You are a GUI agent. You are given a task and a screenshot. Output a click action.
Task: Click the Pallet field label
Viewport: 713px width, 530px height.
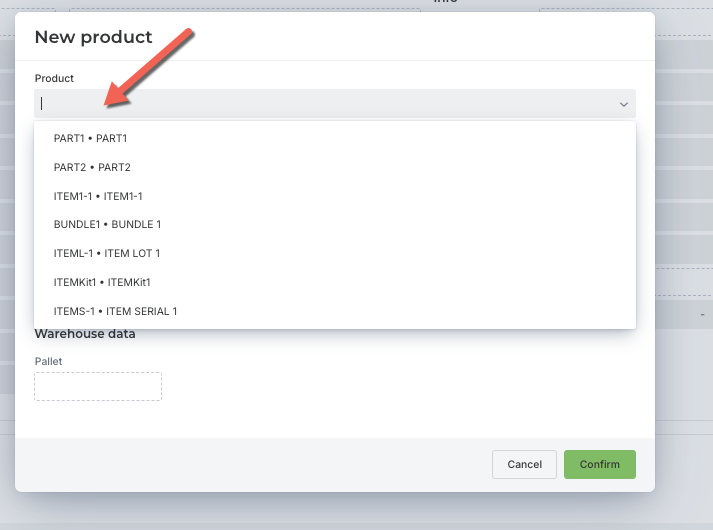coord(48,361)
